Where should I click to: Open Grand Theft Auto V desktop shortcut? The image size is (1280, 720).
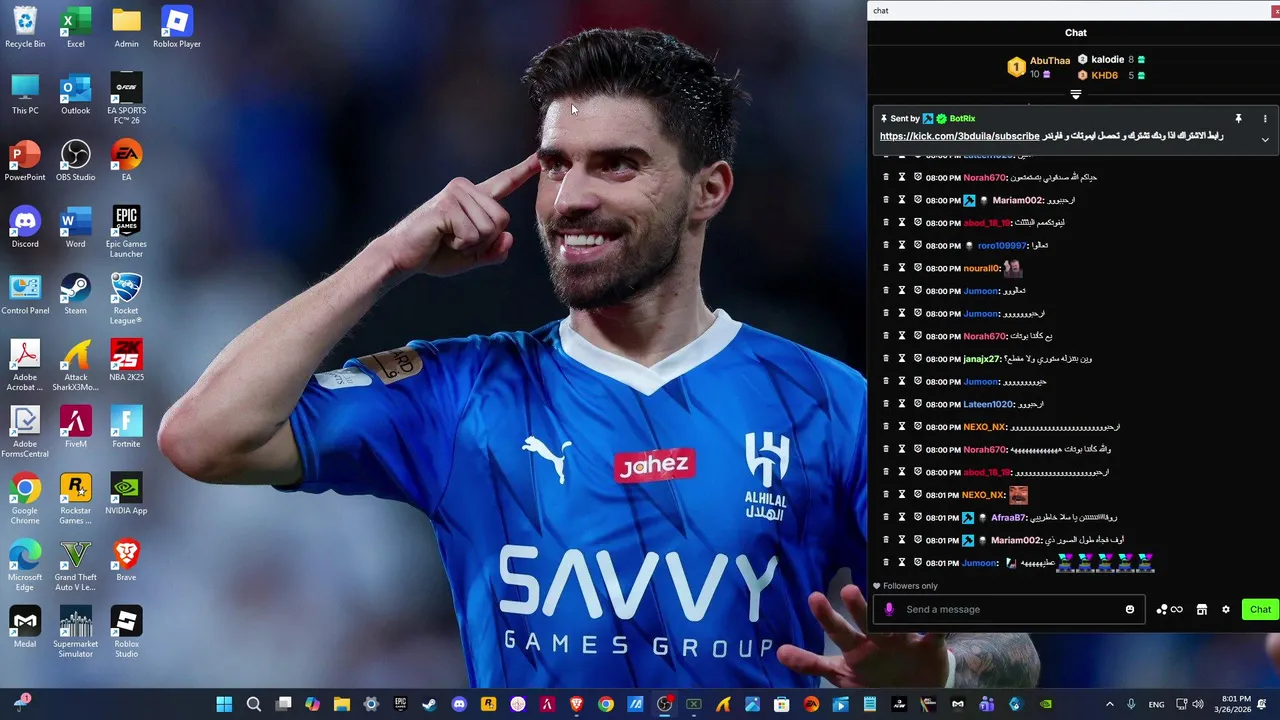tap(76, 565)
